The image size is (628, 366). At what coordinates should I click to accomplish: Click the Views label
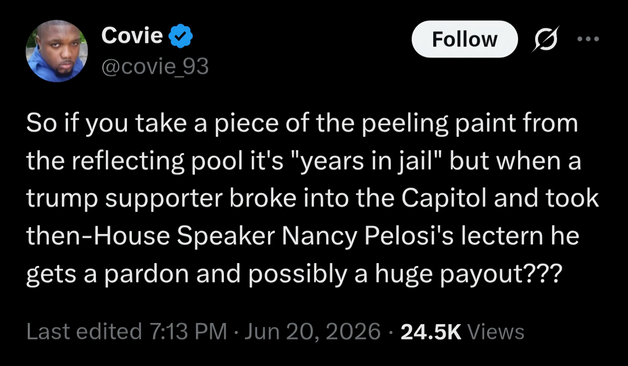click(496, 332)
